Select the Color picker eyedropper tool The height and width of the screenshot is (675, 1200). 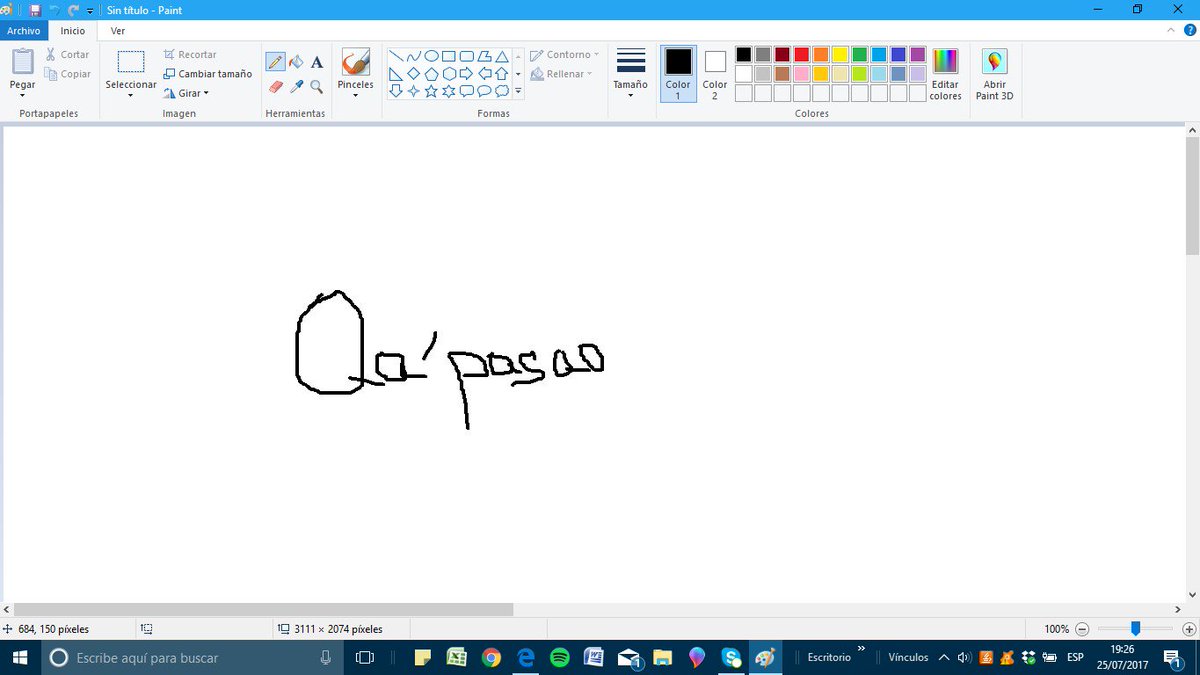click(296, 87)
